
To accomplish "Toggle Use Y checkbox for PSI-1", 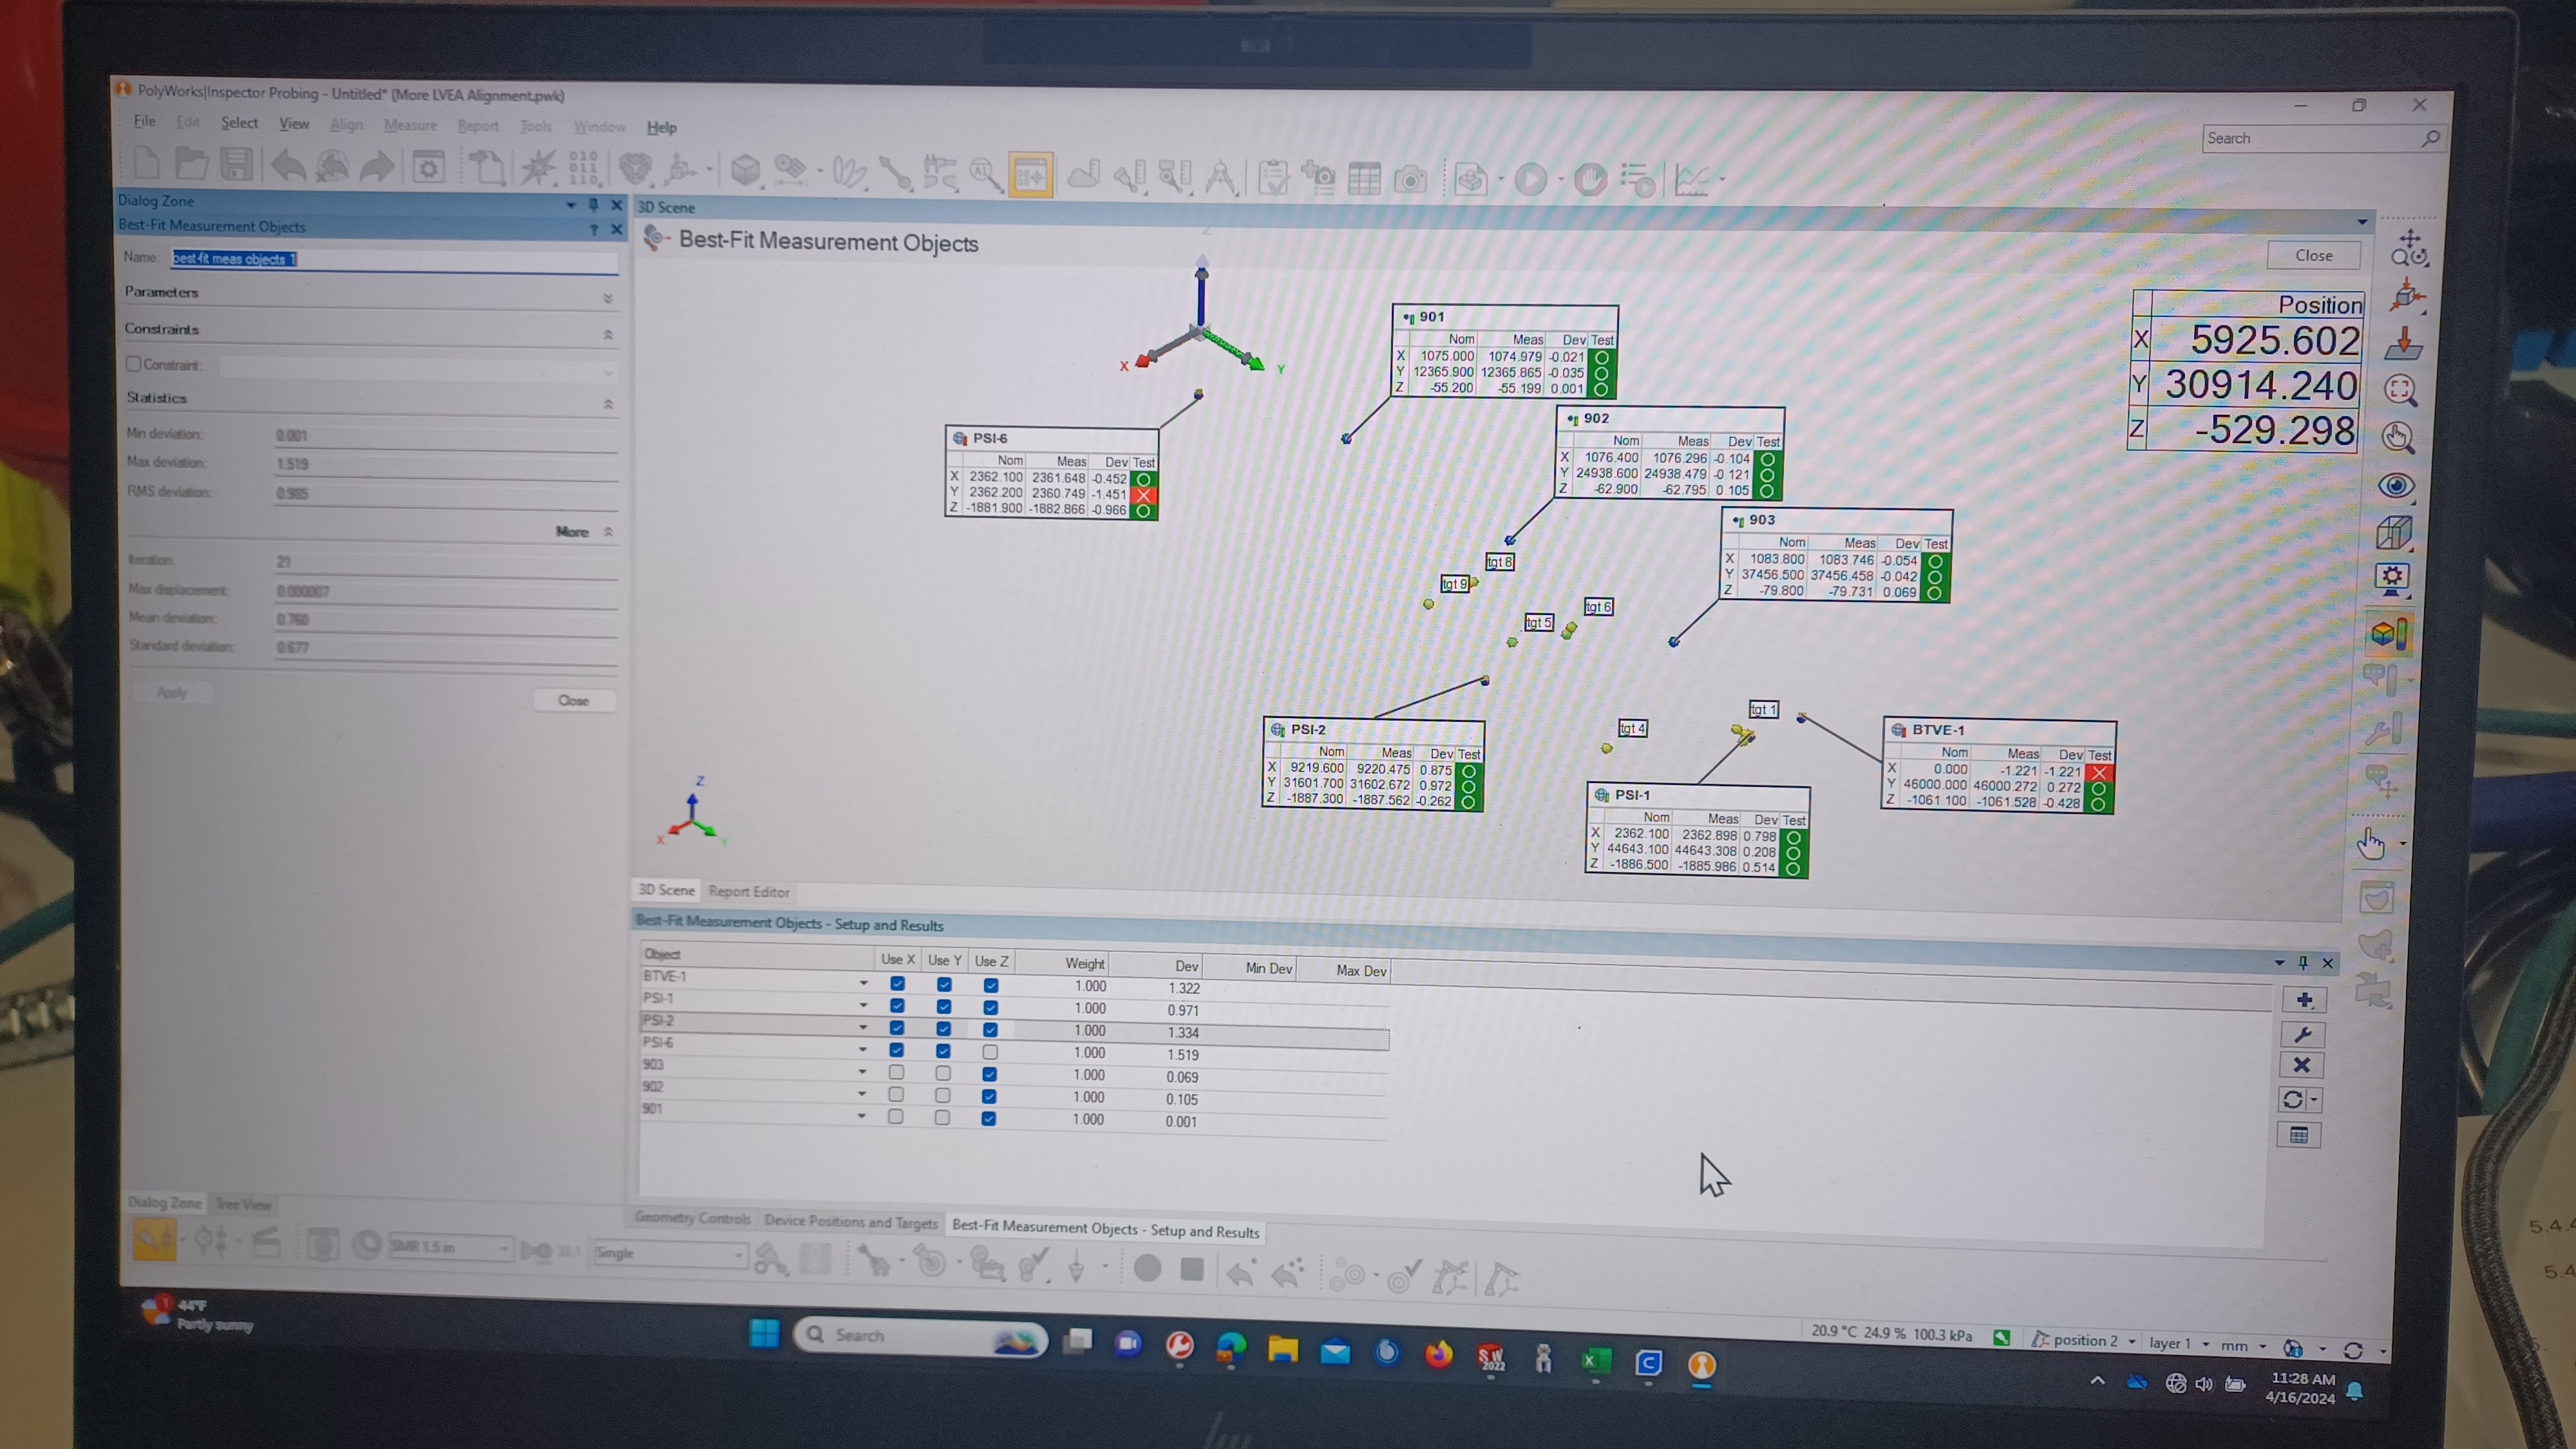I will 944,1007.
